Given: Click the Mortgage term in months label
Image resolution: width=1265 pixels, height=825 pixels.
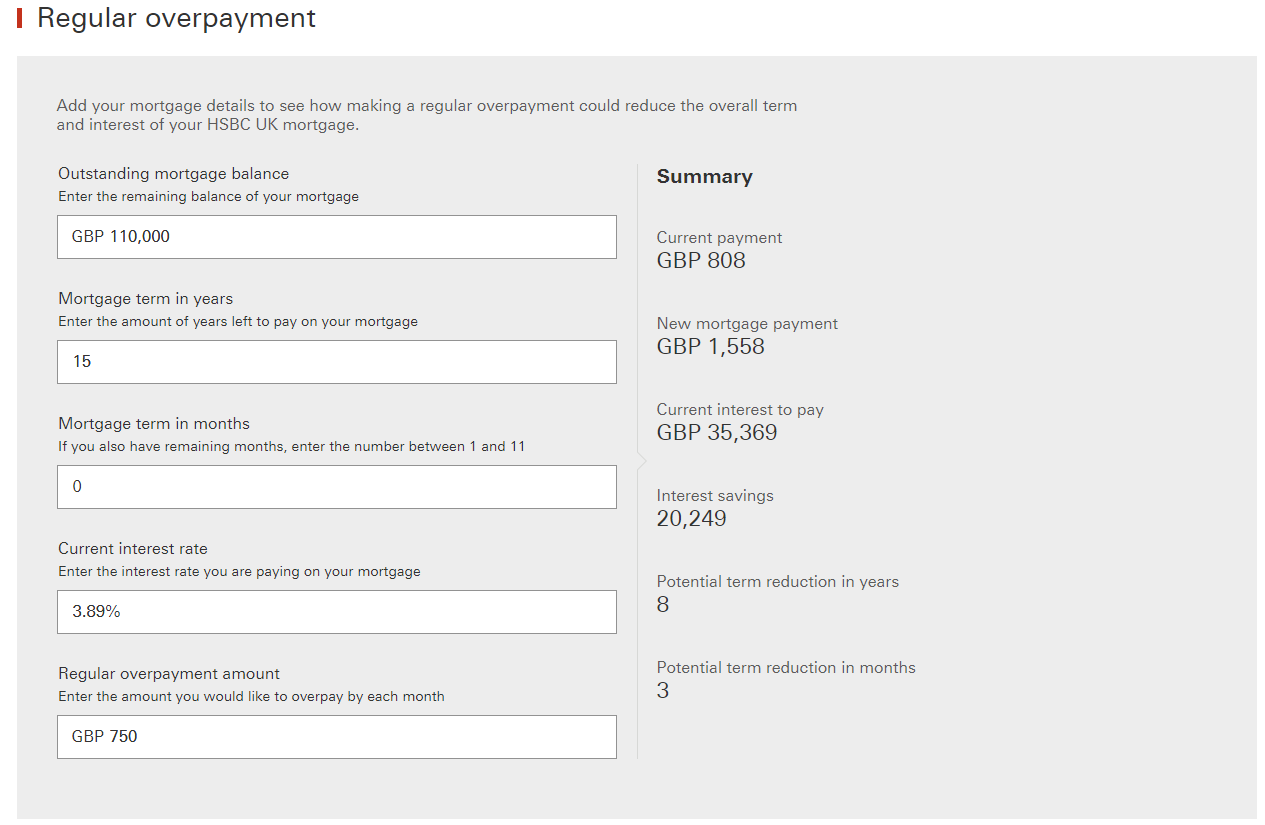Looking at the screenshot, I should point(154,424).
